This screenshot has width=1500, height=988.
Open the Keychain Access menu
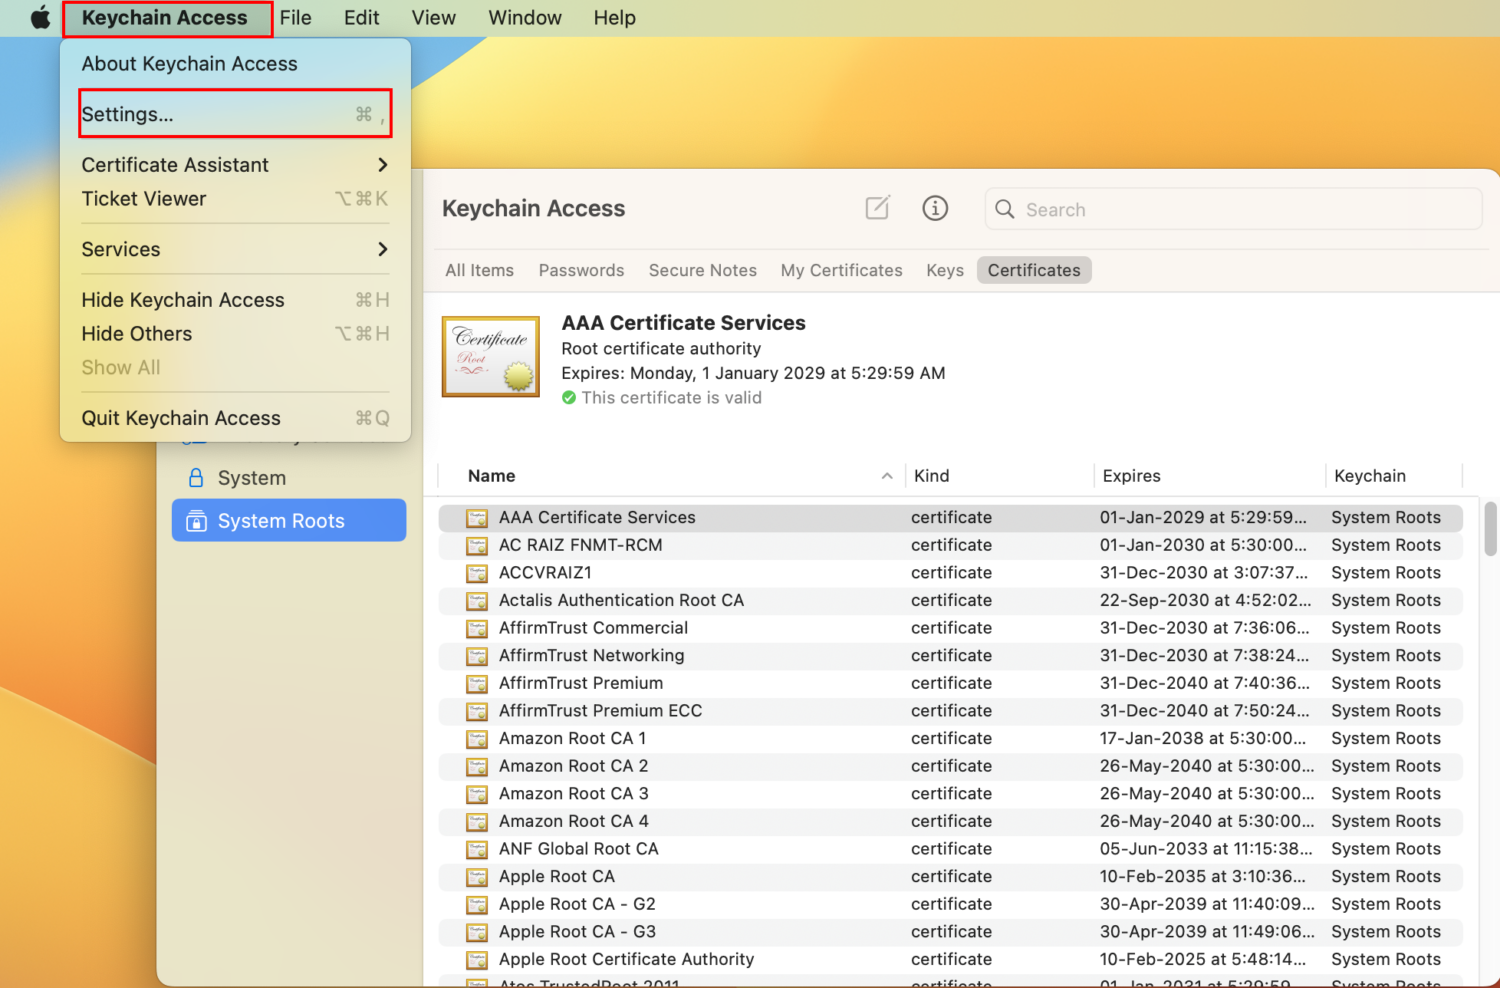(165, 18)
